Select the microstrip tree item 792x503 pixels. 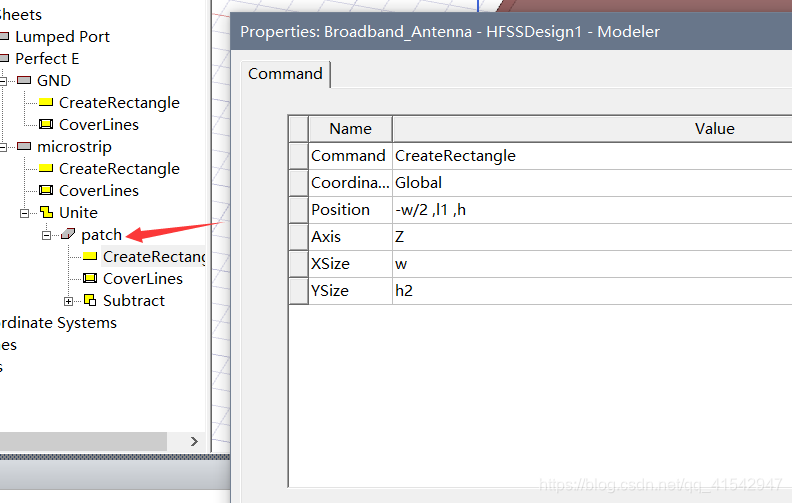(x=74, y=147)
